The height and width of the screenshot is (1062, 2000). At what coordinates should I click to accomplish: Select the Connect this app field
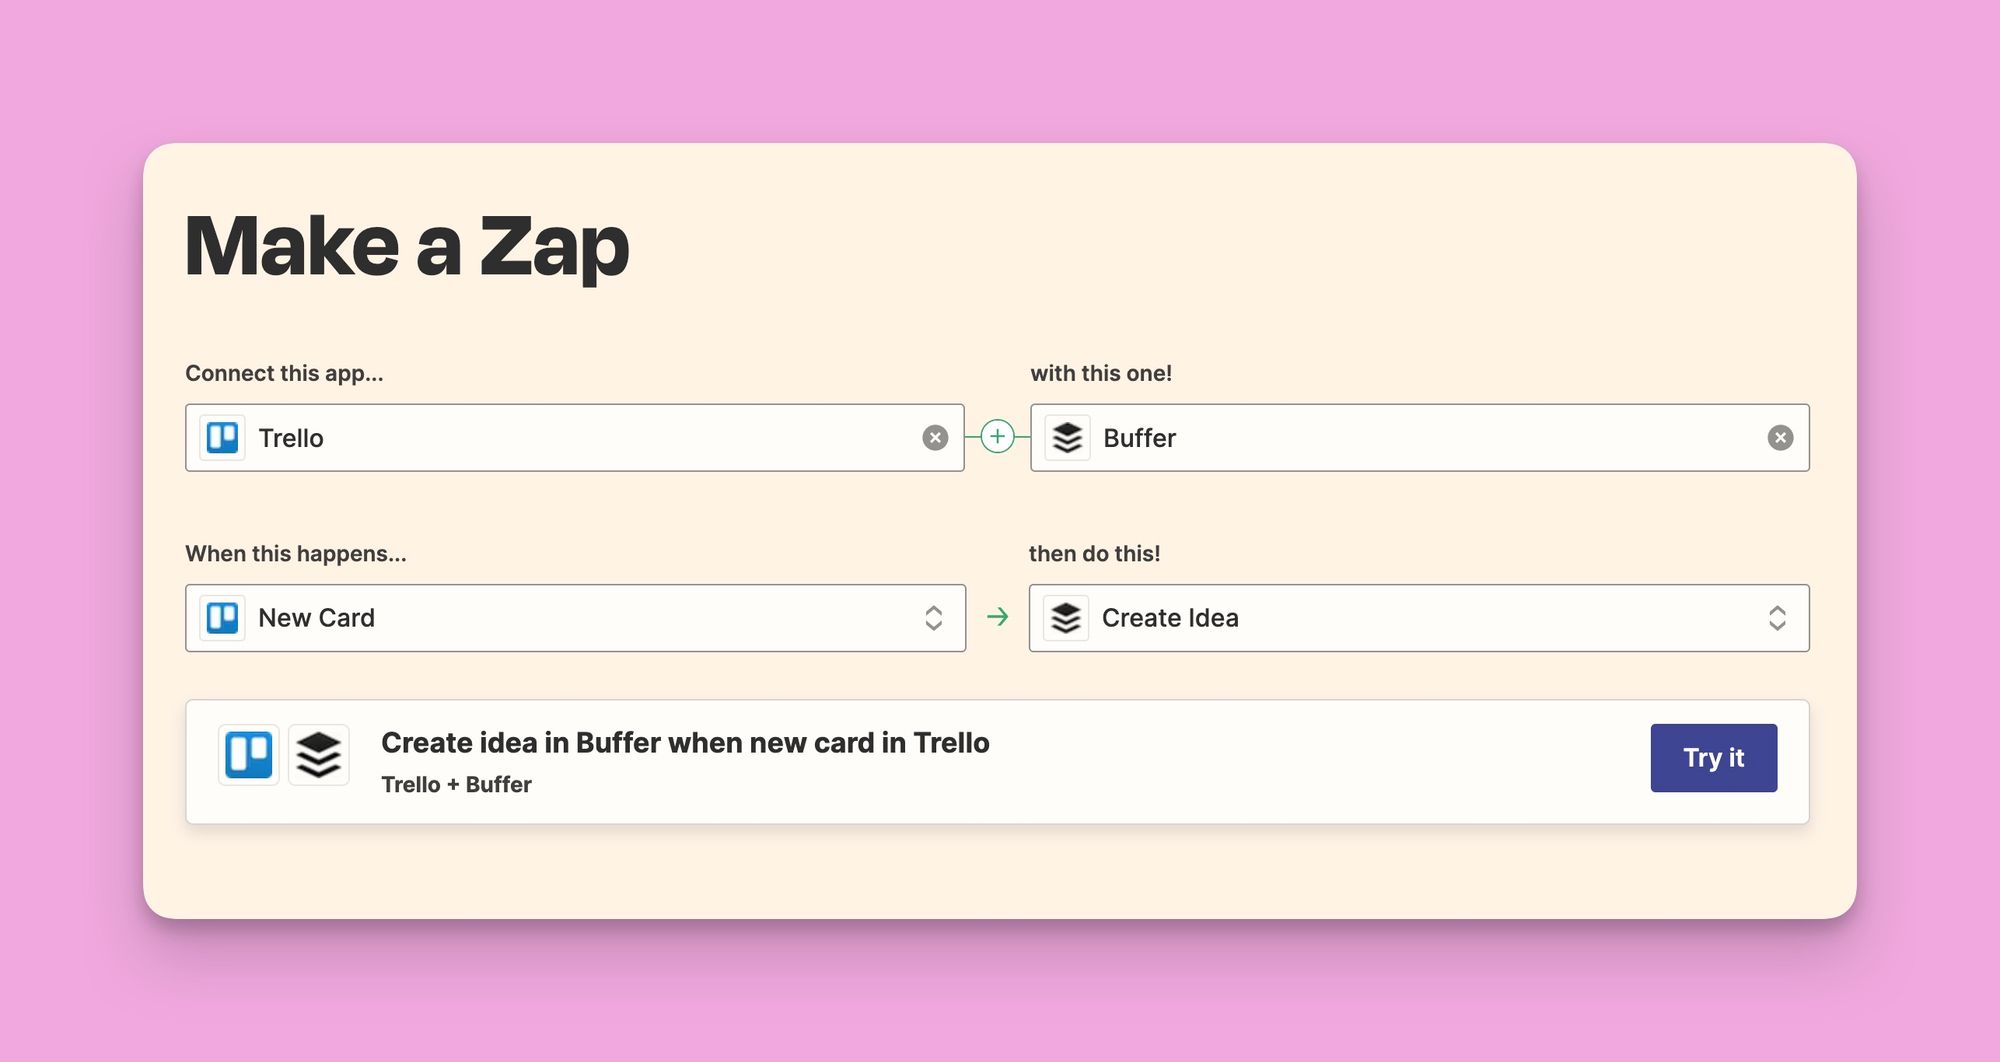(575, 437)
